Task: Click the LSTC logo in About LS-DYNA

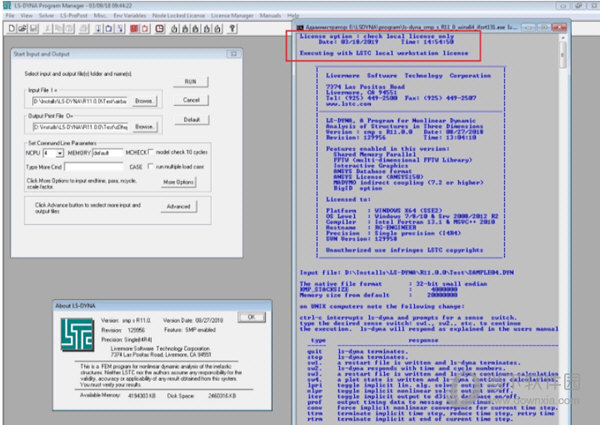Action: coord(77,334)
